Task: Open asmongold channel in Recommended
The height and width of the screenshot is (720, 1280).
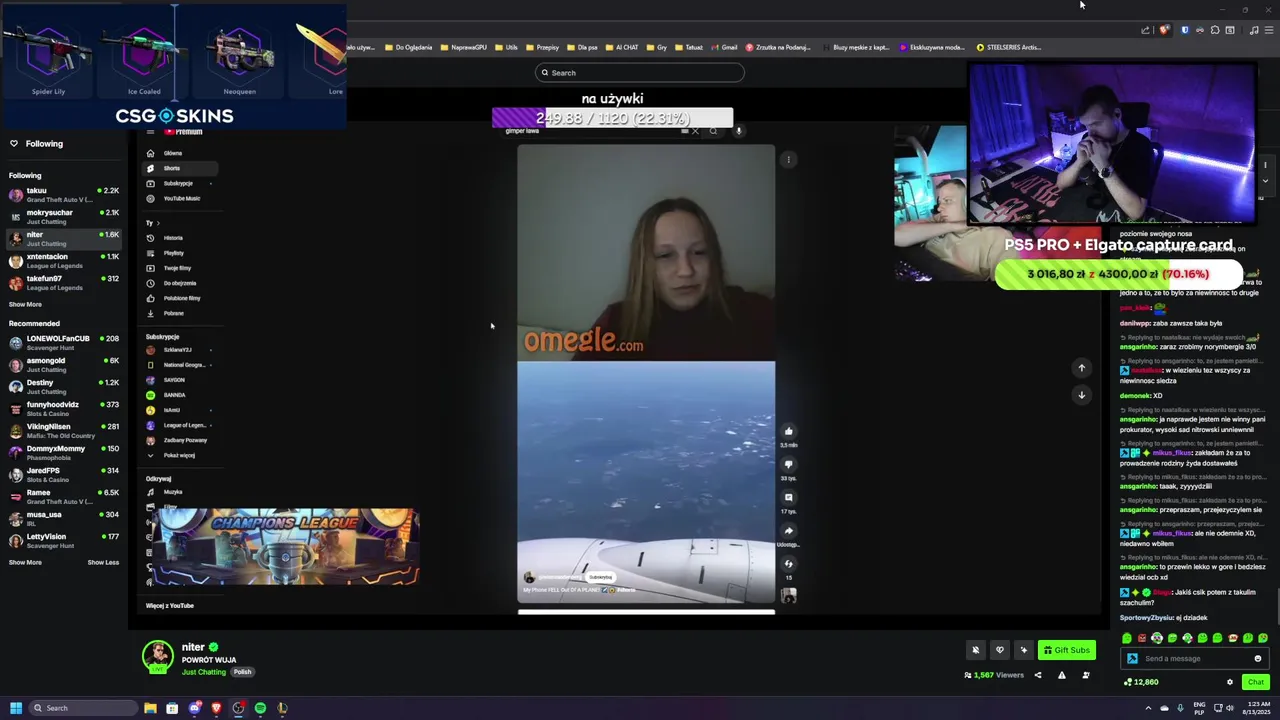Action: click(x=64, y=364)
